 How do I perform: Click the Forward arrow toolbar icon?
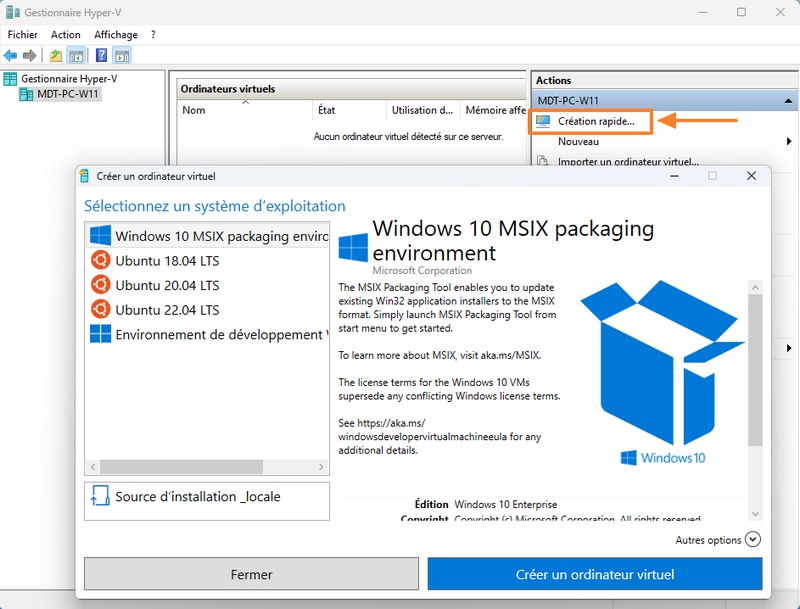30,55
